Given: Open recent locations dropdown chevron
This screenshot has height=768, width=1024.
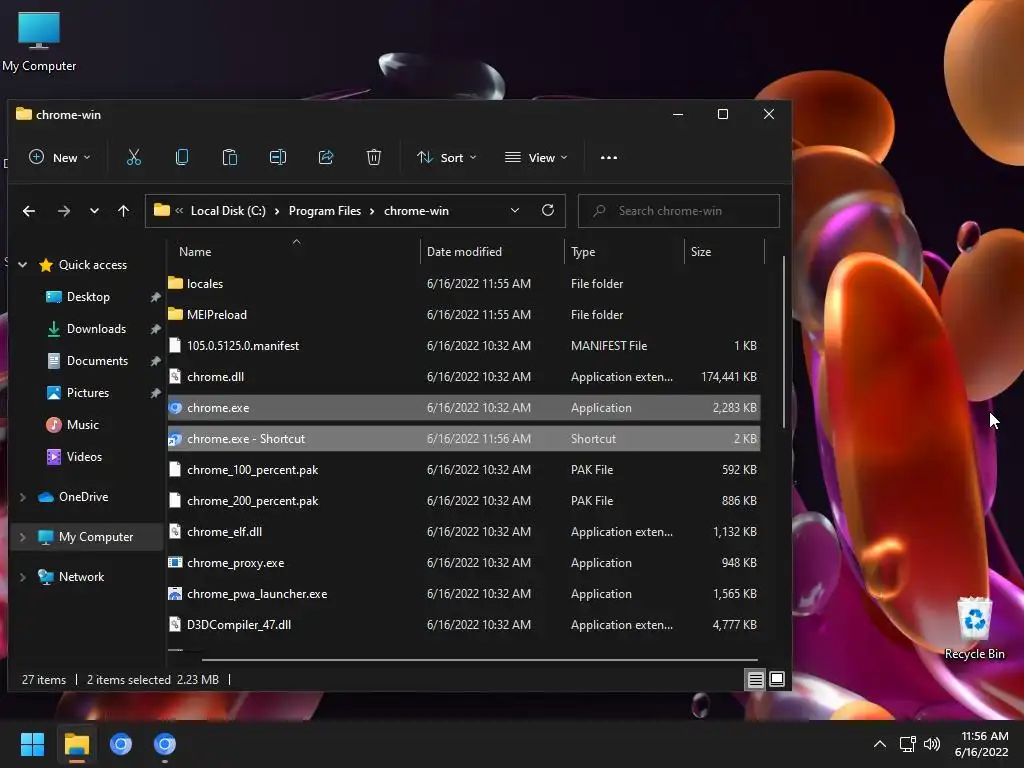Looking at the screenshot, I should coord(94,211).
